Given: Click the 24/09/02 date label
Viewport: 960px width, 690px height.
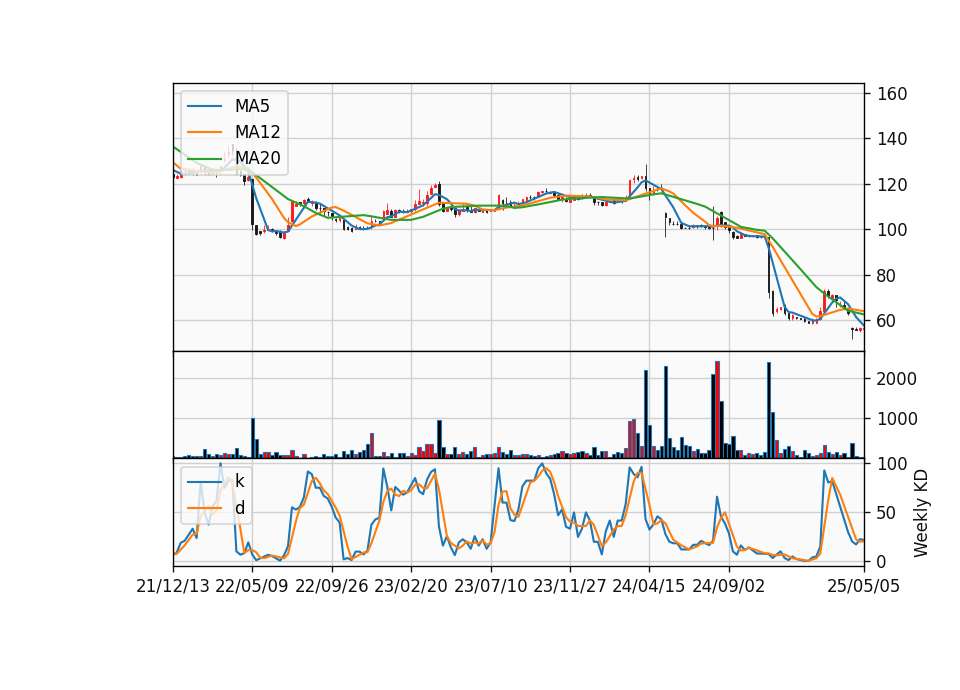Looking at the screenshot, I should click(x=729, y=586).
